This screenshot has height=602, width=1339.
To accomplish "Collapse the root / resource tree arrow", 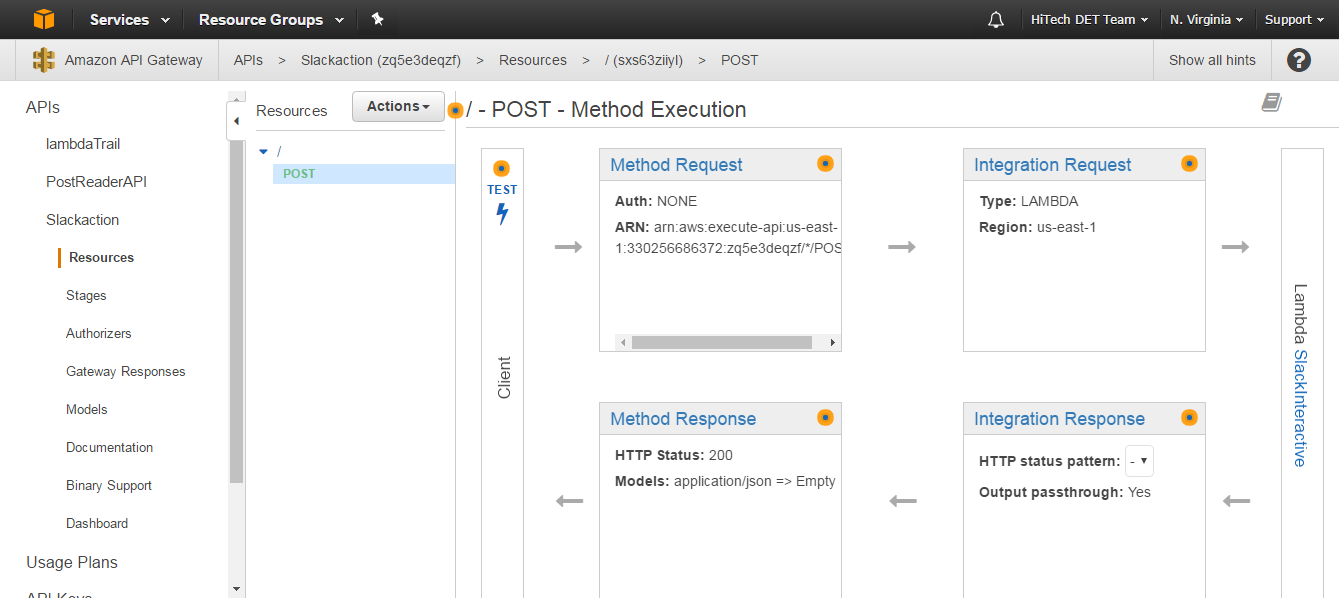I will click(x=264, y=152).
